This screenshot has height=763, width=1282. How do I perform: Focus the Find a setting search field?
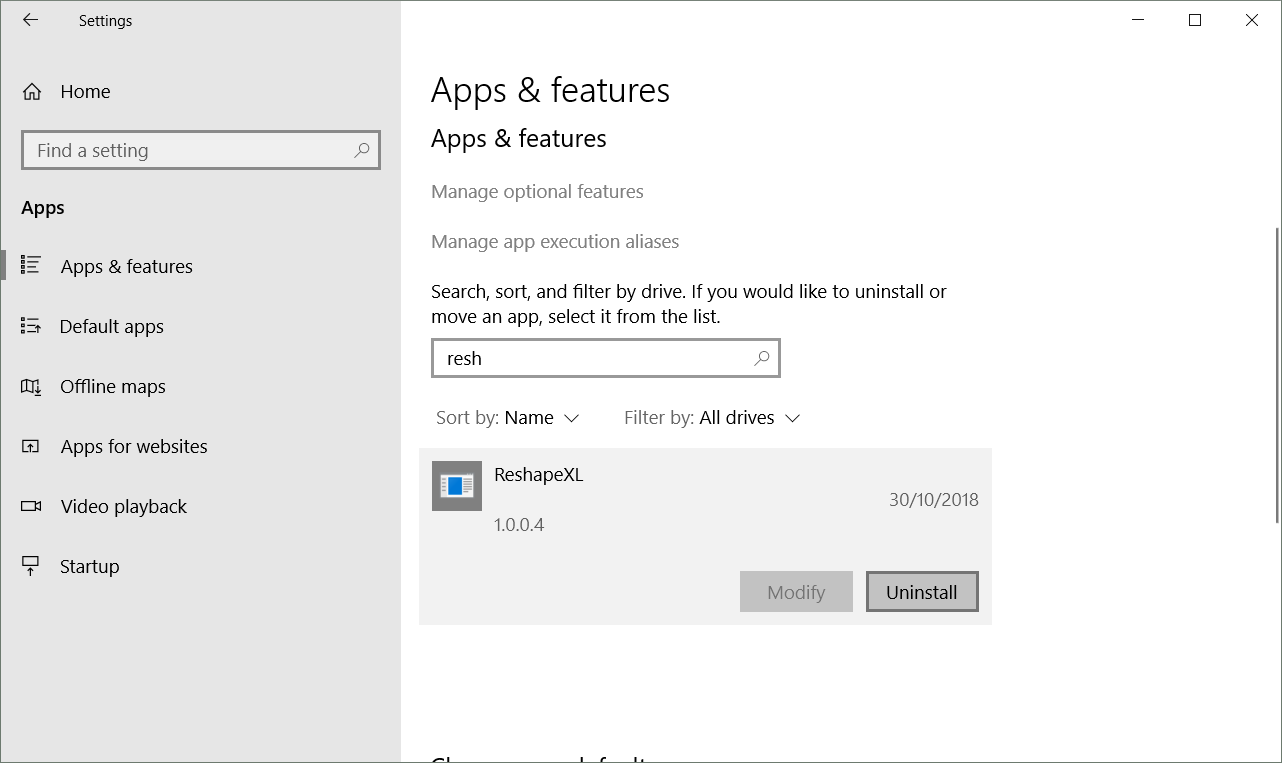[201, 150]
